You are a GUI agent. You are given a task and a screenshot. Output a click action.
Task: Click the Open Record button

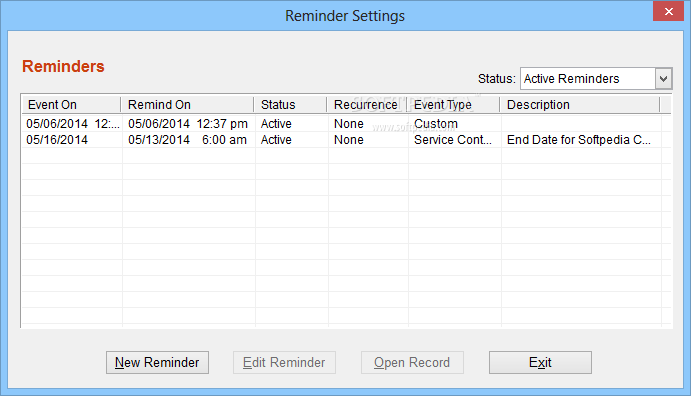412,363
